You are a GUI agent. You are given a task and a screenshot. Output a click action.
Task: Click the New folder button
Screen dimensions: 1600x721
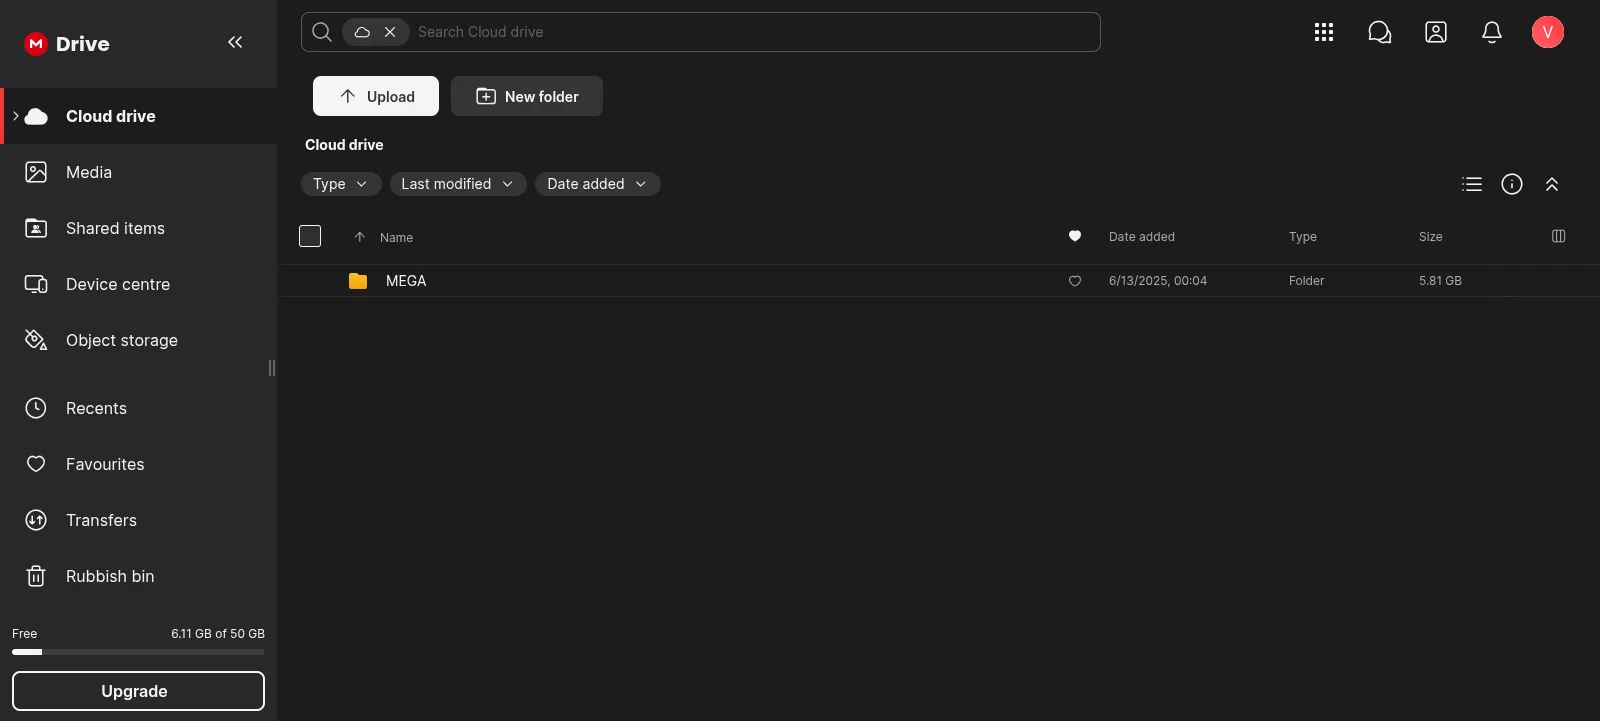[527, 96]
